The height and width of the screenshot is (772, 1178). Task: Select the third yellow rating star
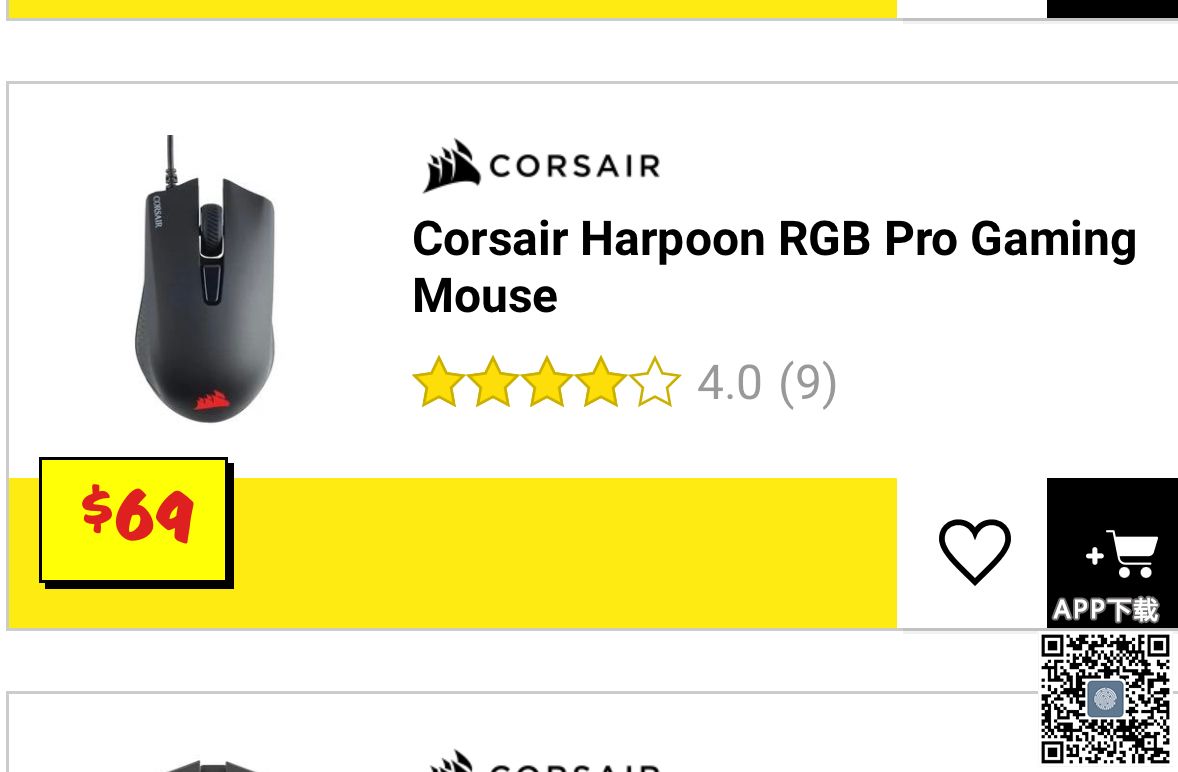(x=547, y=382)
